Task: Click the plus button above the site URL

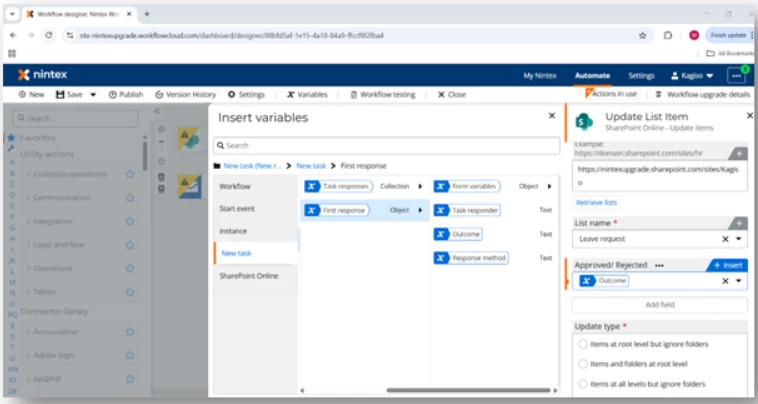Action: [x=739, y=154]
